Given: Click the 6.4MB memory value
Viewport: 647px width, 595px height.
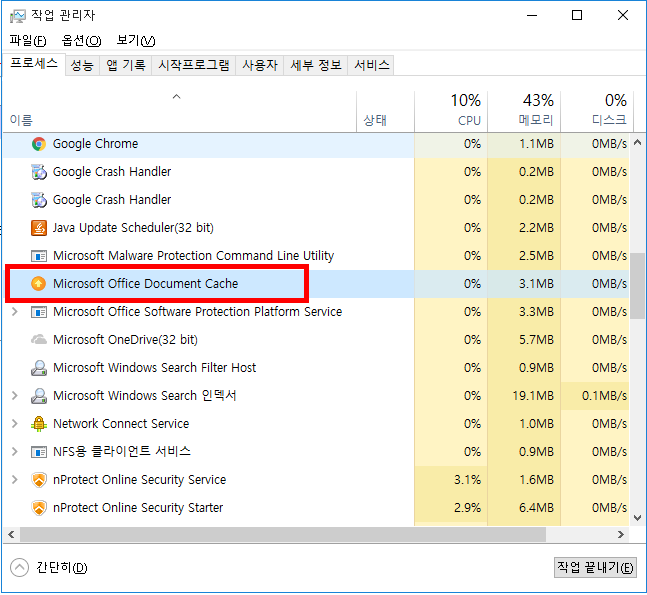Looking at the screenshot, I should [536, 508].
